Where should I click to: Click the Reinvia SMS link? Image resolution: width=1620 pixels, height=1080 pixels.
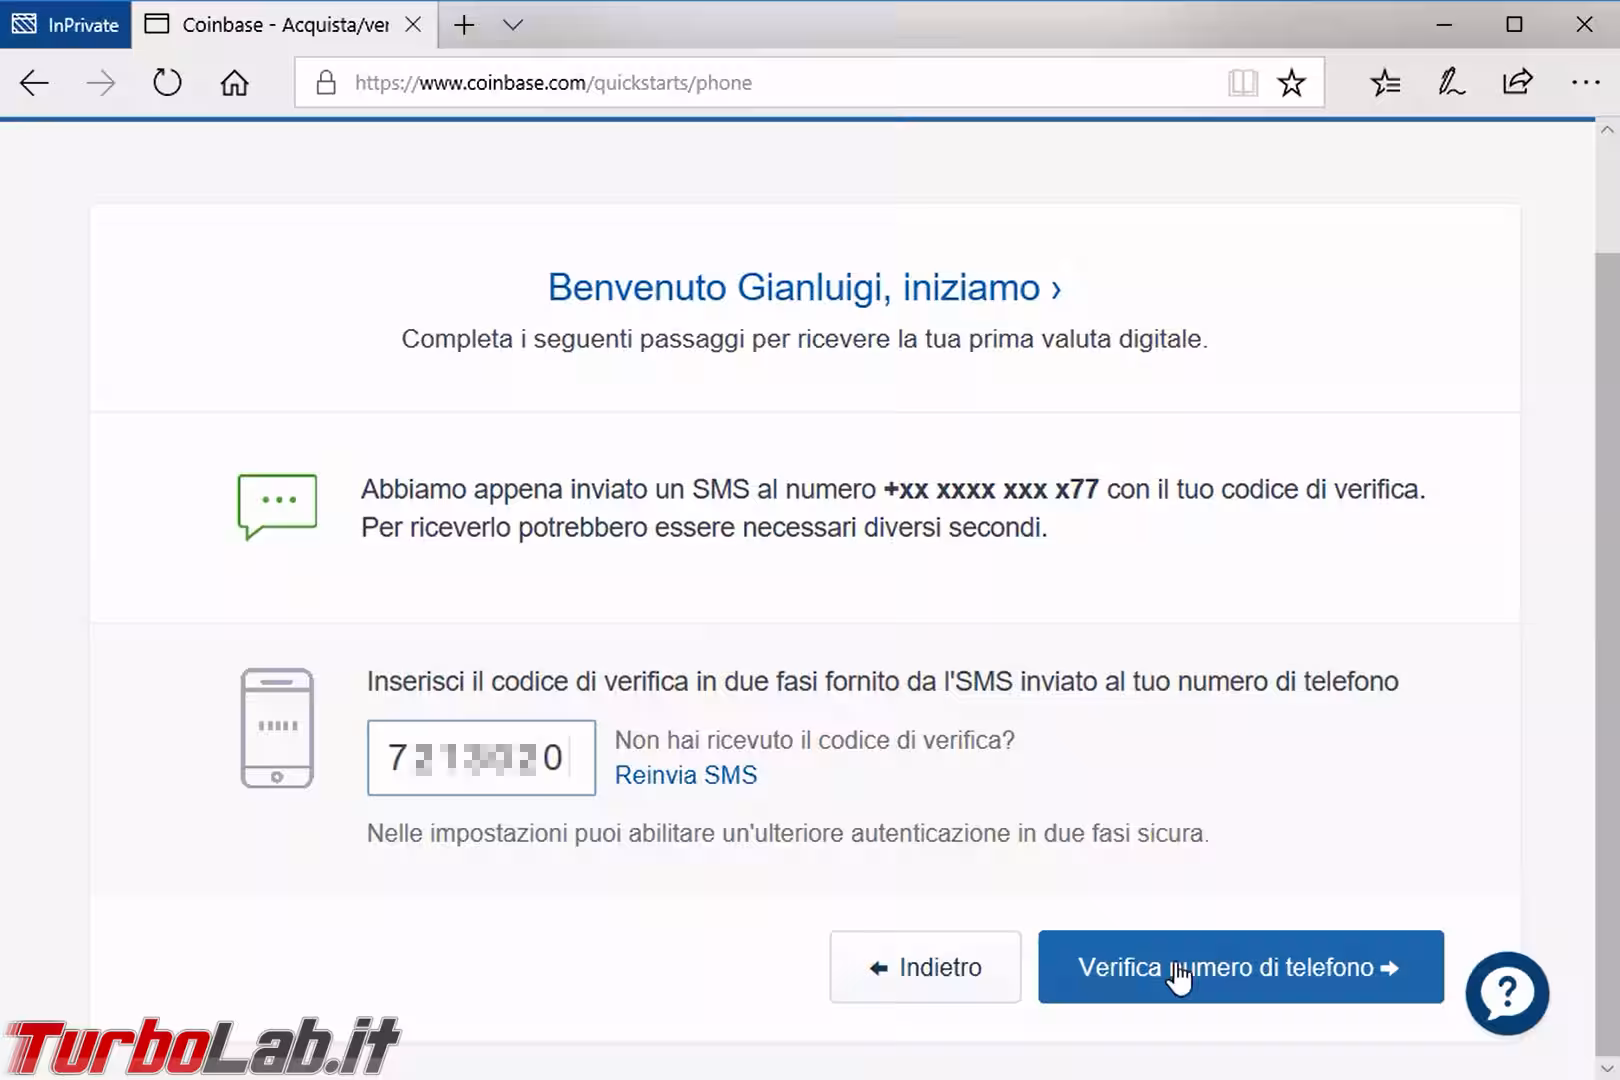click(x=686, y=775)
